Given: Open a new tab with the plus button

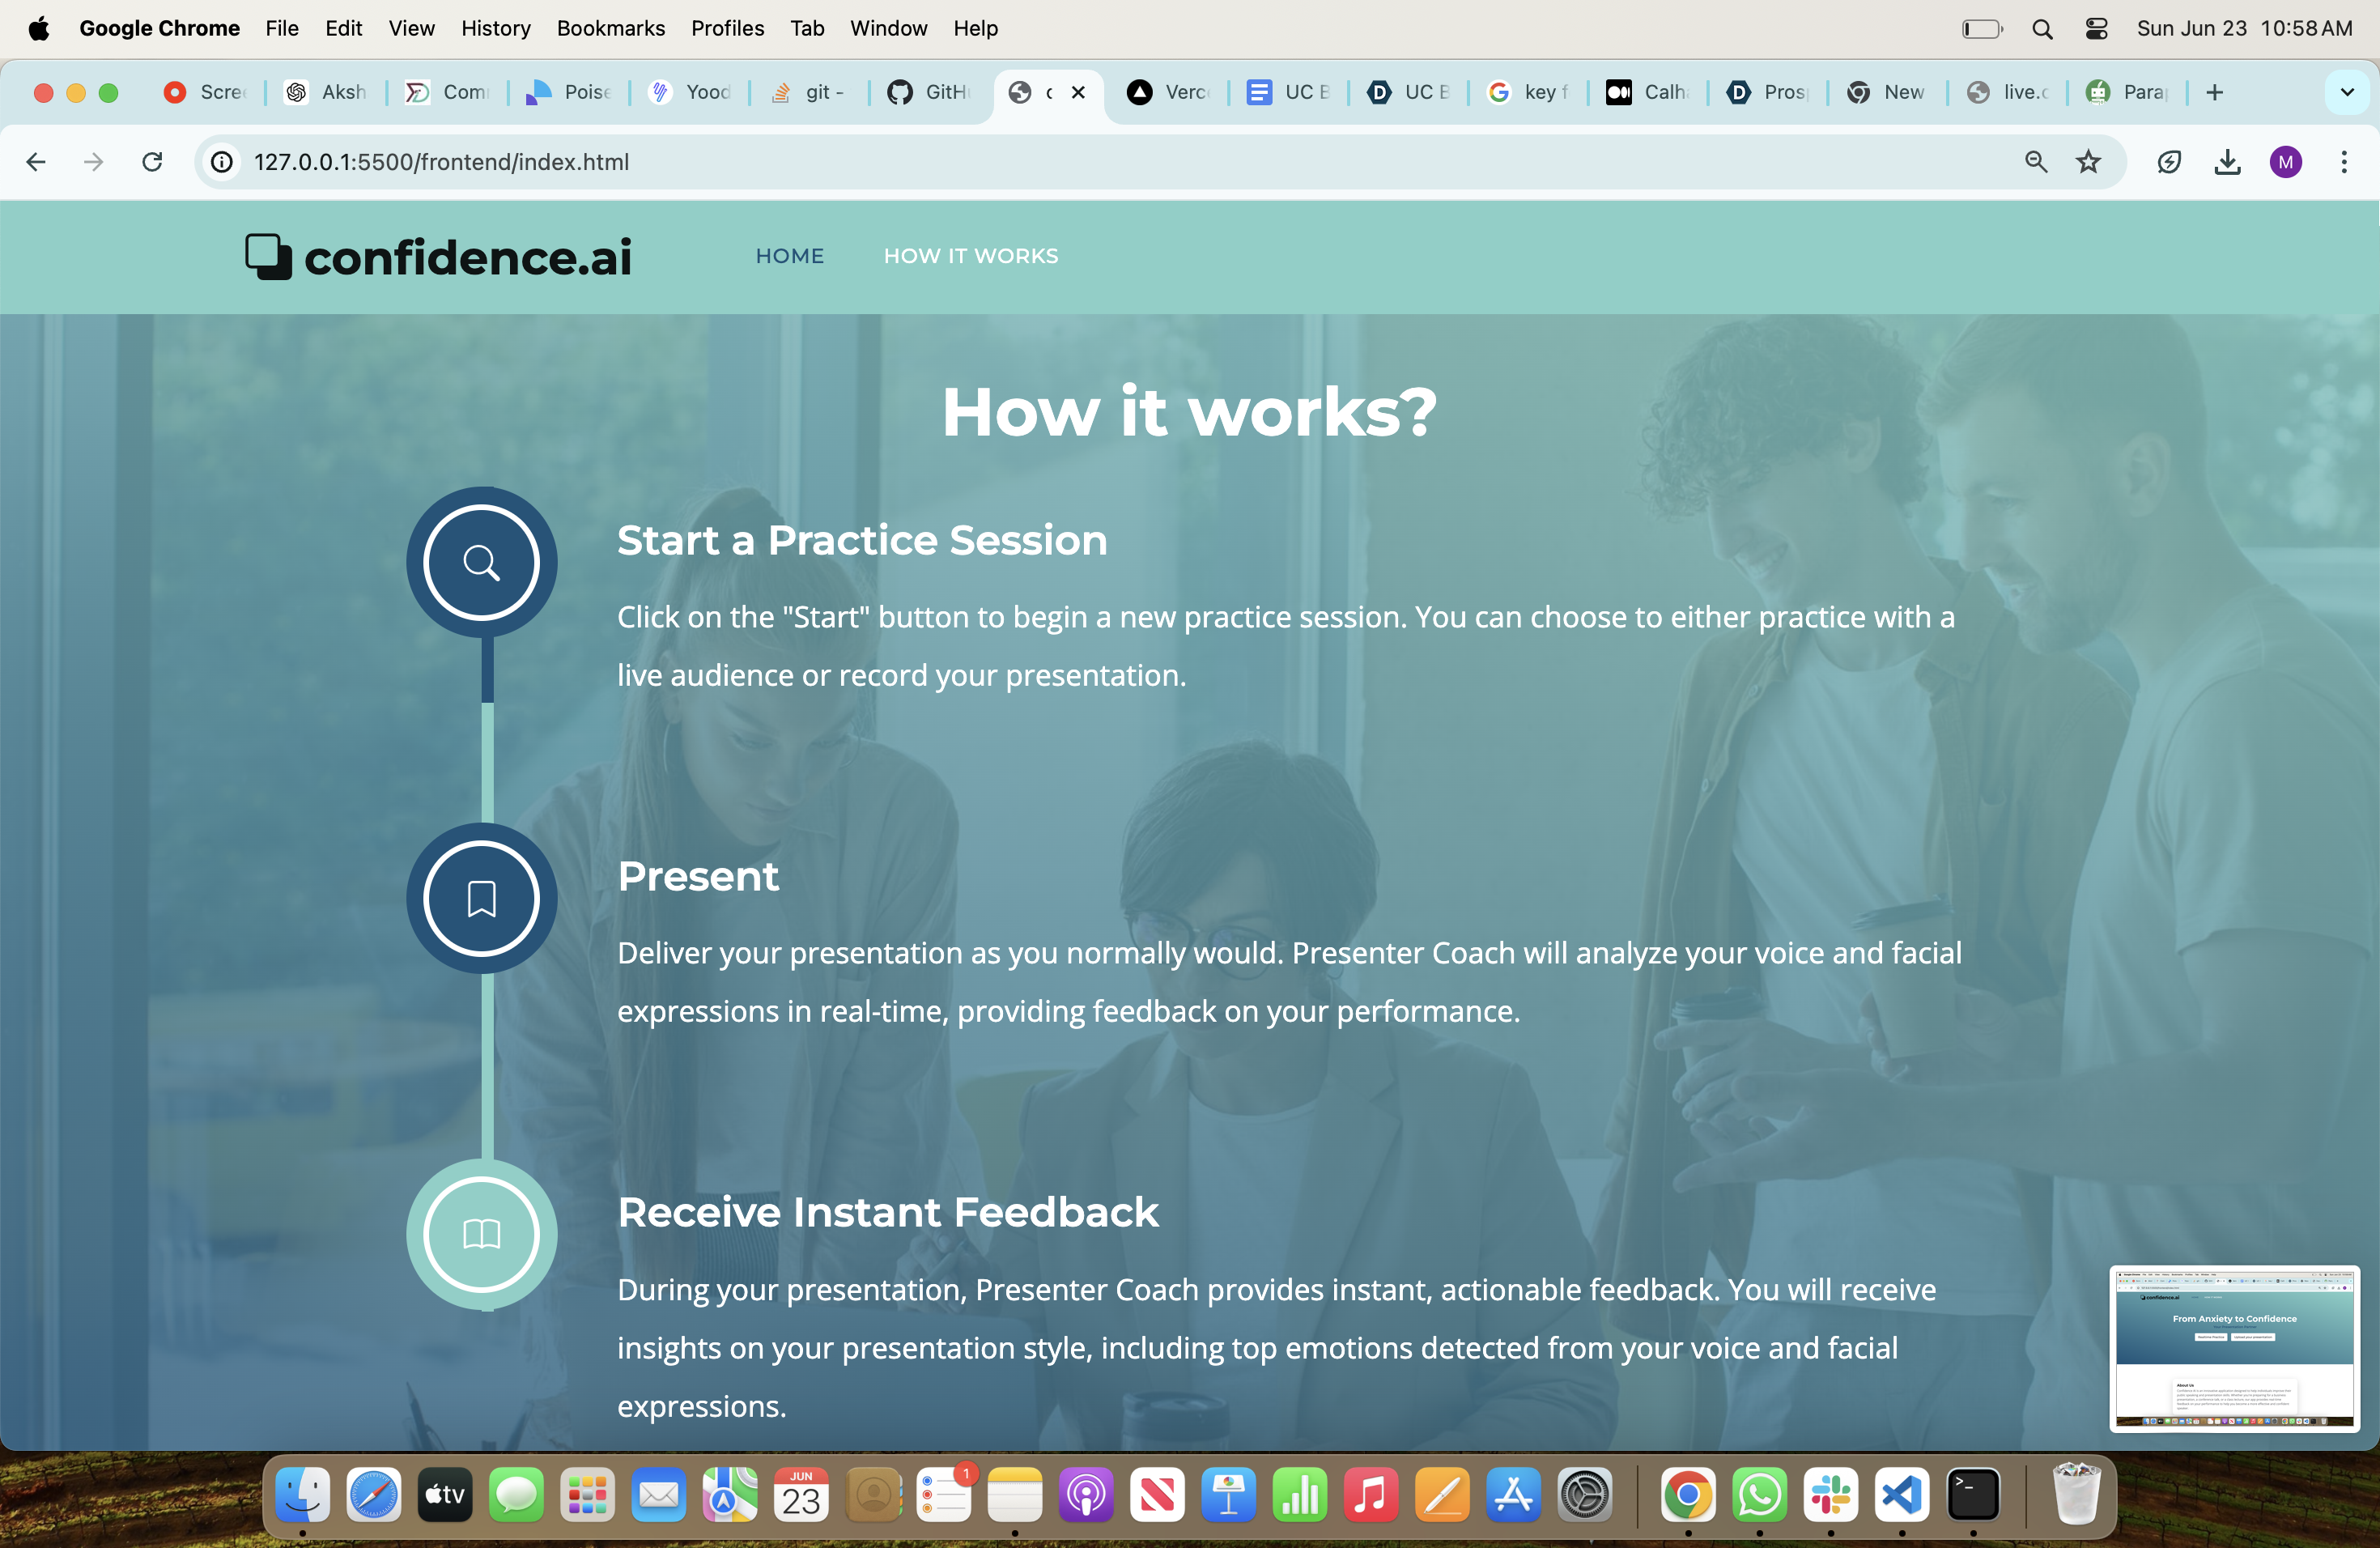Looking at the screenshot, I should pos(2214,92).
